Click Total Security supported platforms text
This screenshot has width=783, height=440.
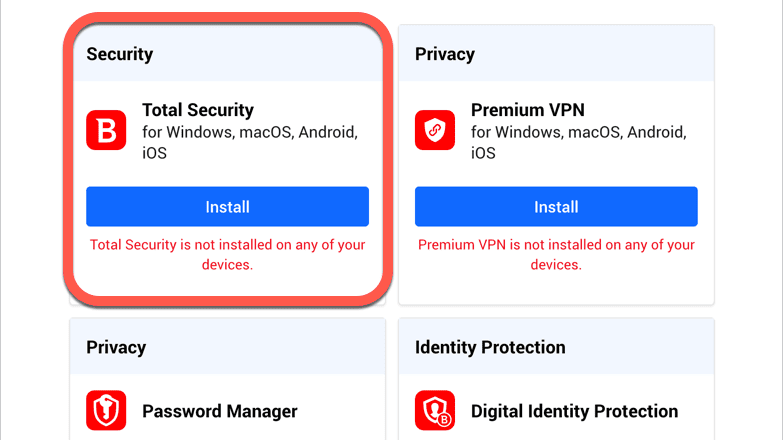pyautogui.click(x=250, y=142)
